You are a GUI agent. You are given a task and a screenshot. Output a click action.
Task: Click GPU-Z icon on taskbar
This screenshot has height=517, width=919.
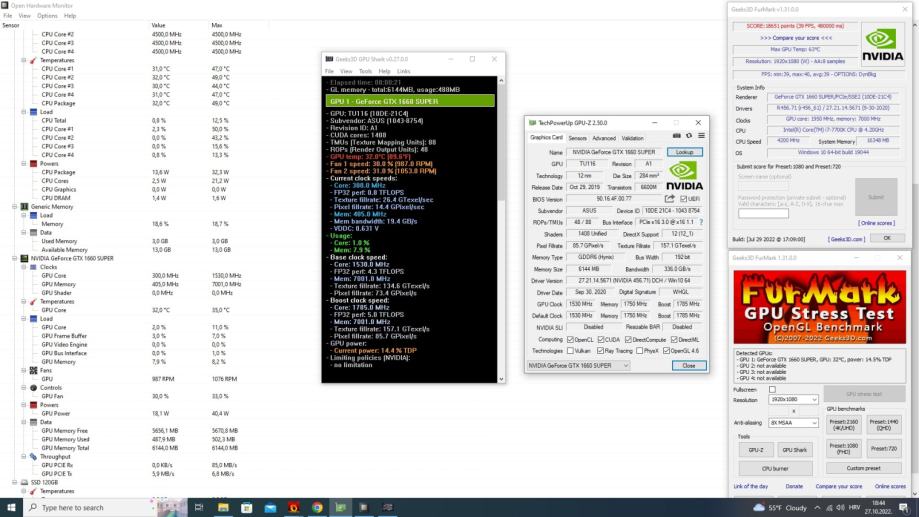click(341, 507)
